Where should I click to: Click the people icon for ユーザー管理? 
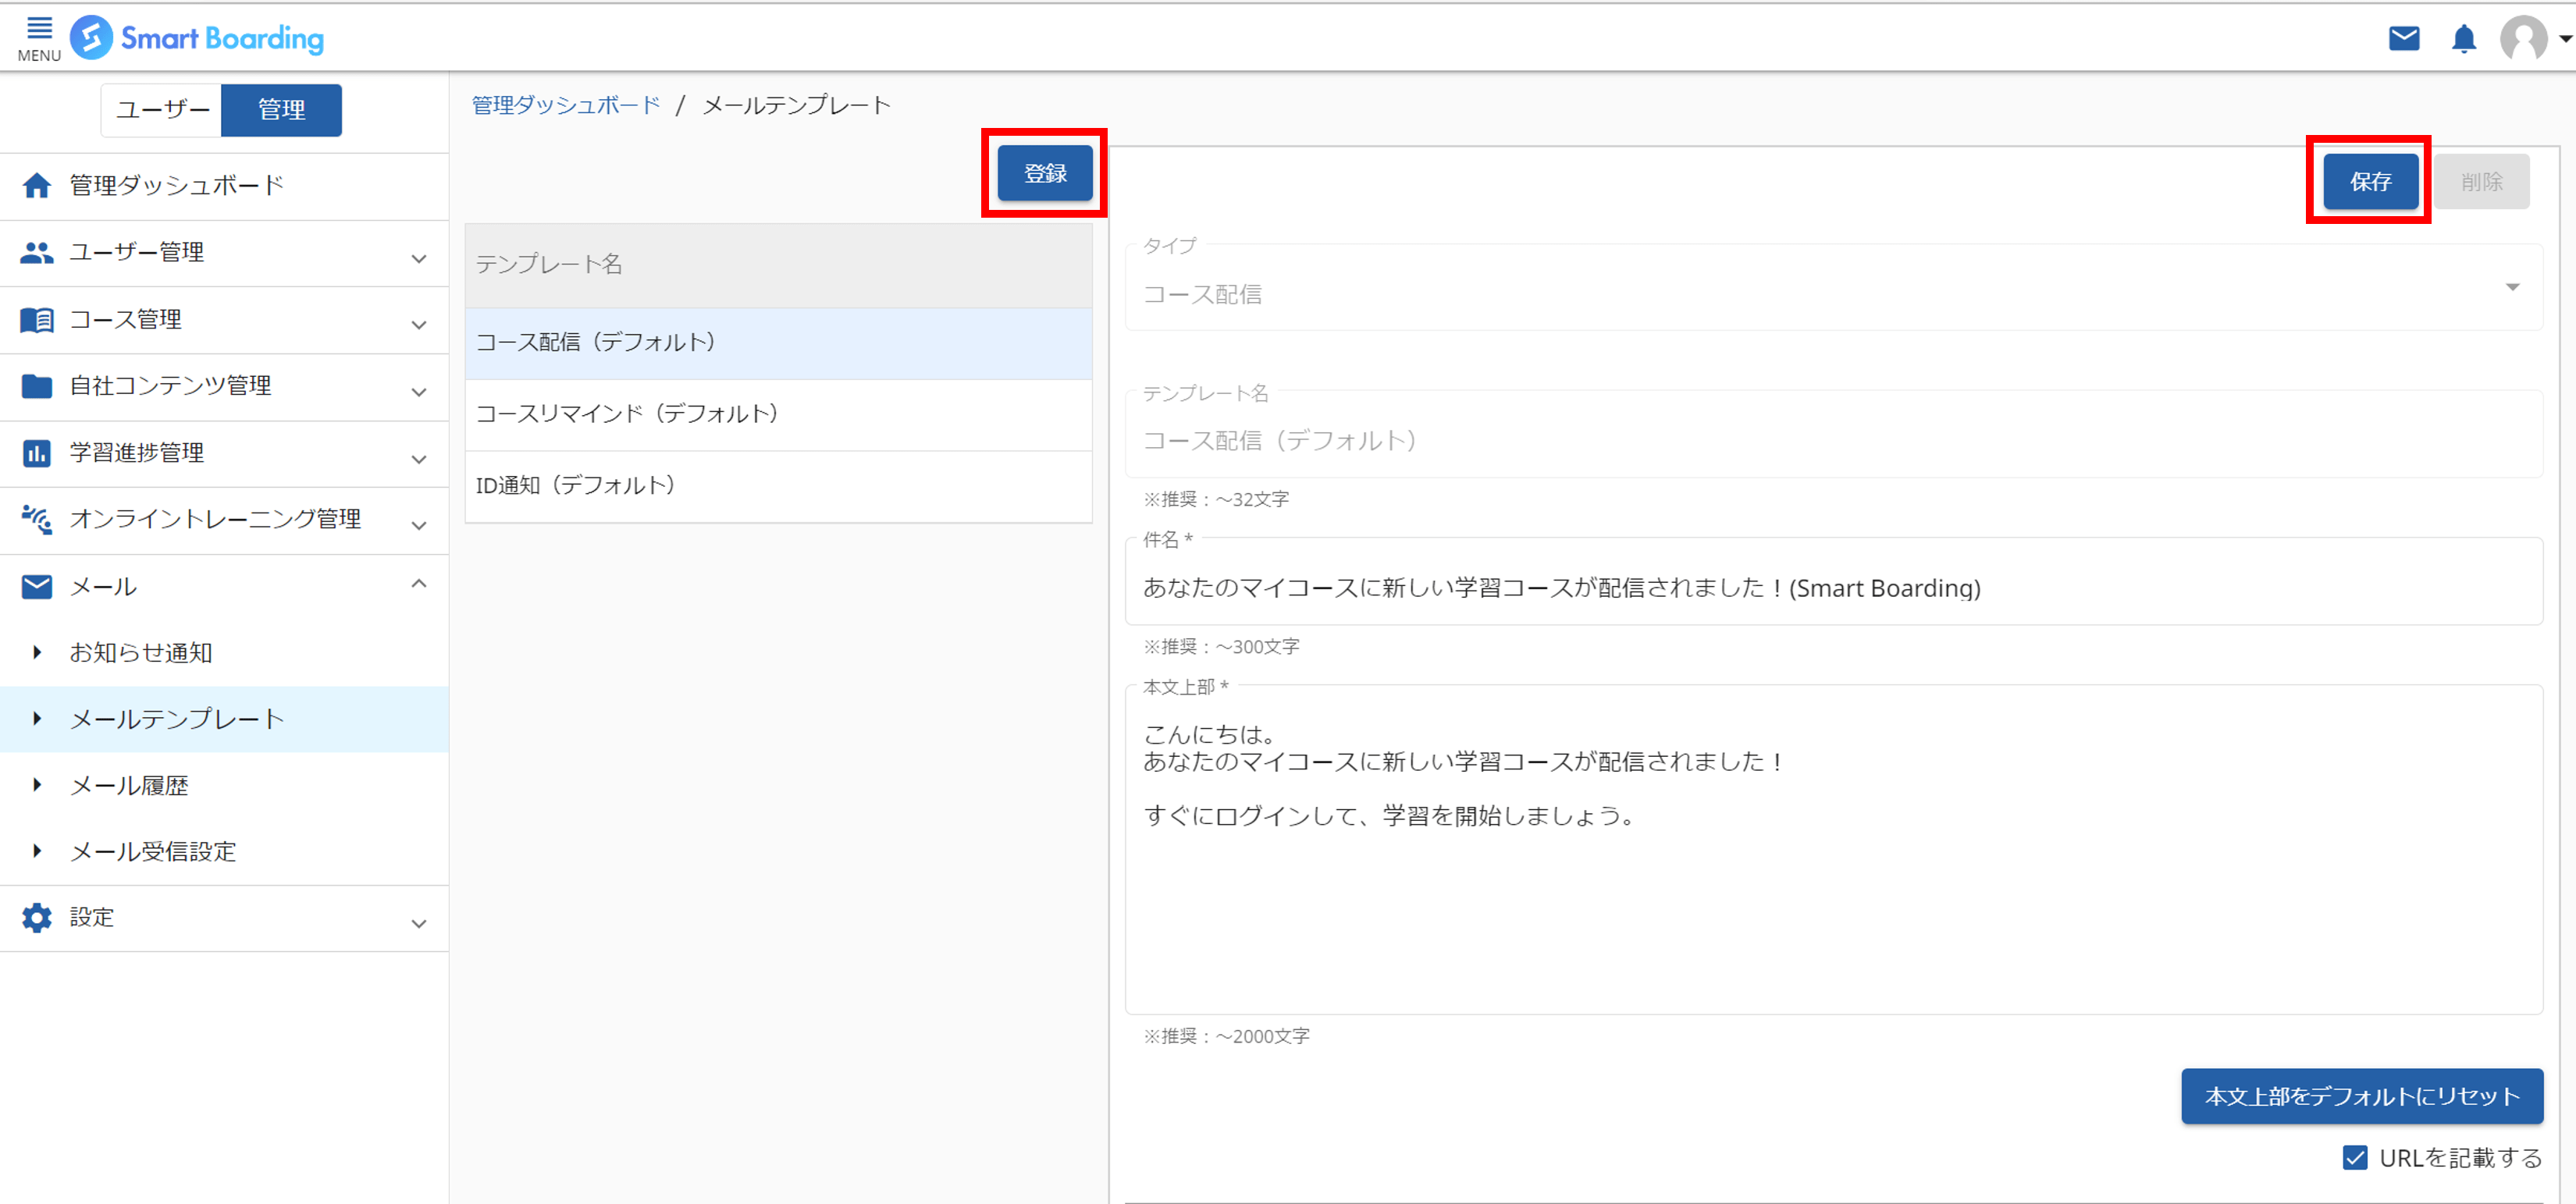click(x=37, y=253)
